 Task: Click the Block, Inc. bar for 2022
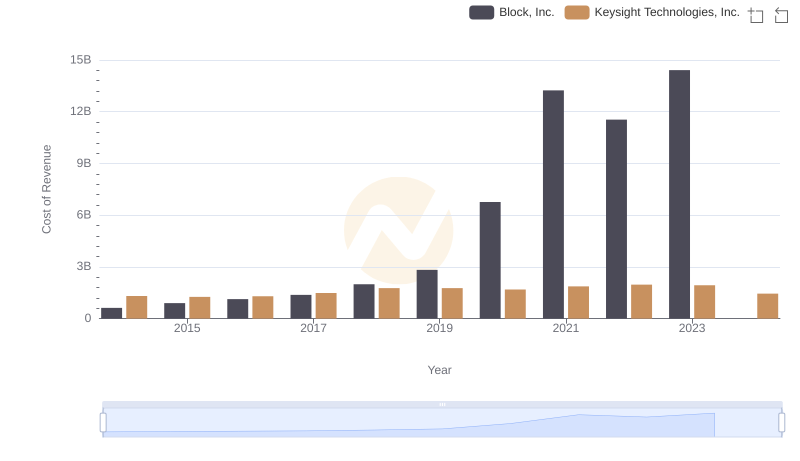tap(616, 219)
